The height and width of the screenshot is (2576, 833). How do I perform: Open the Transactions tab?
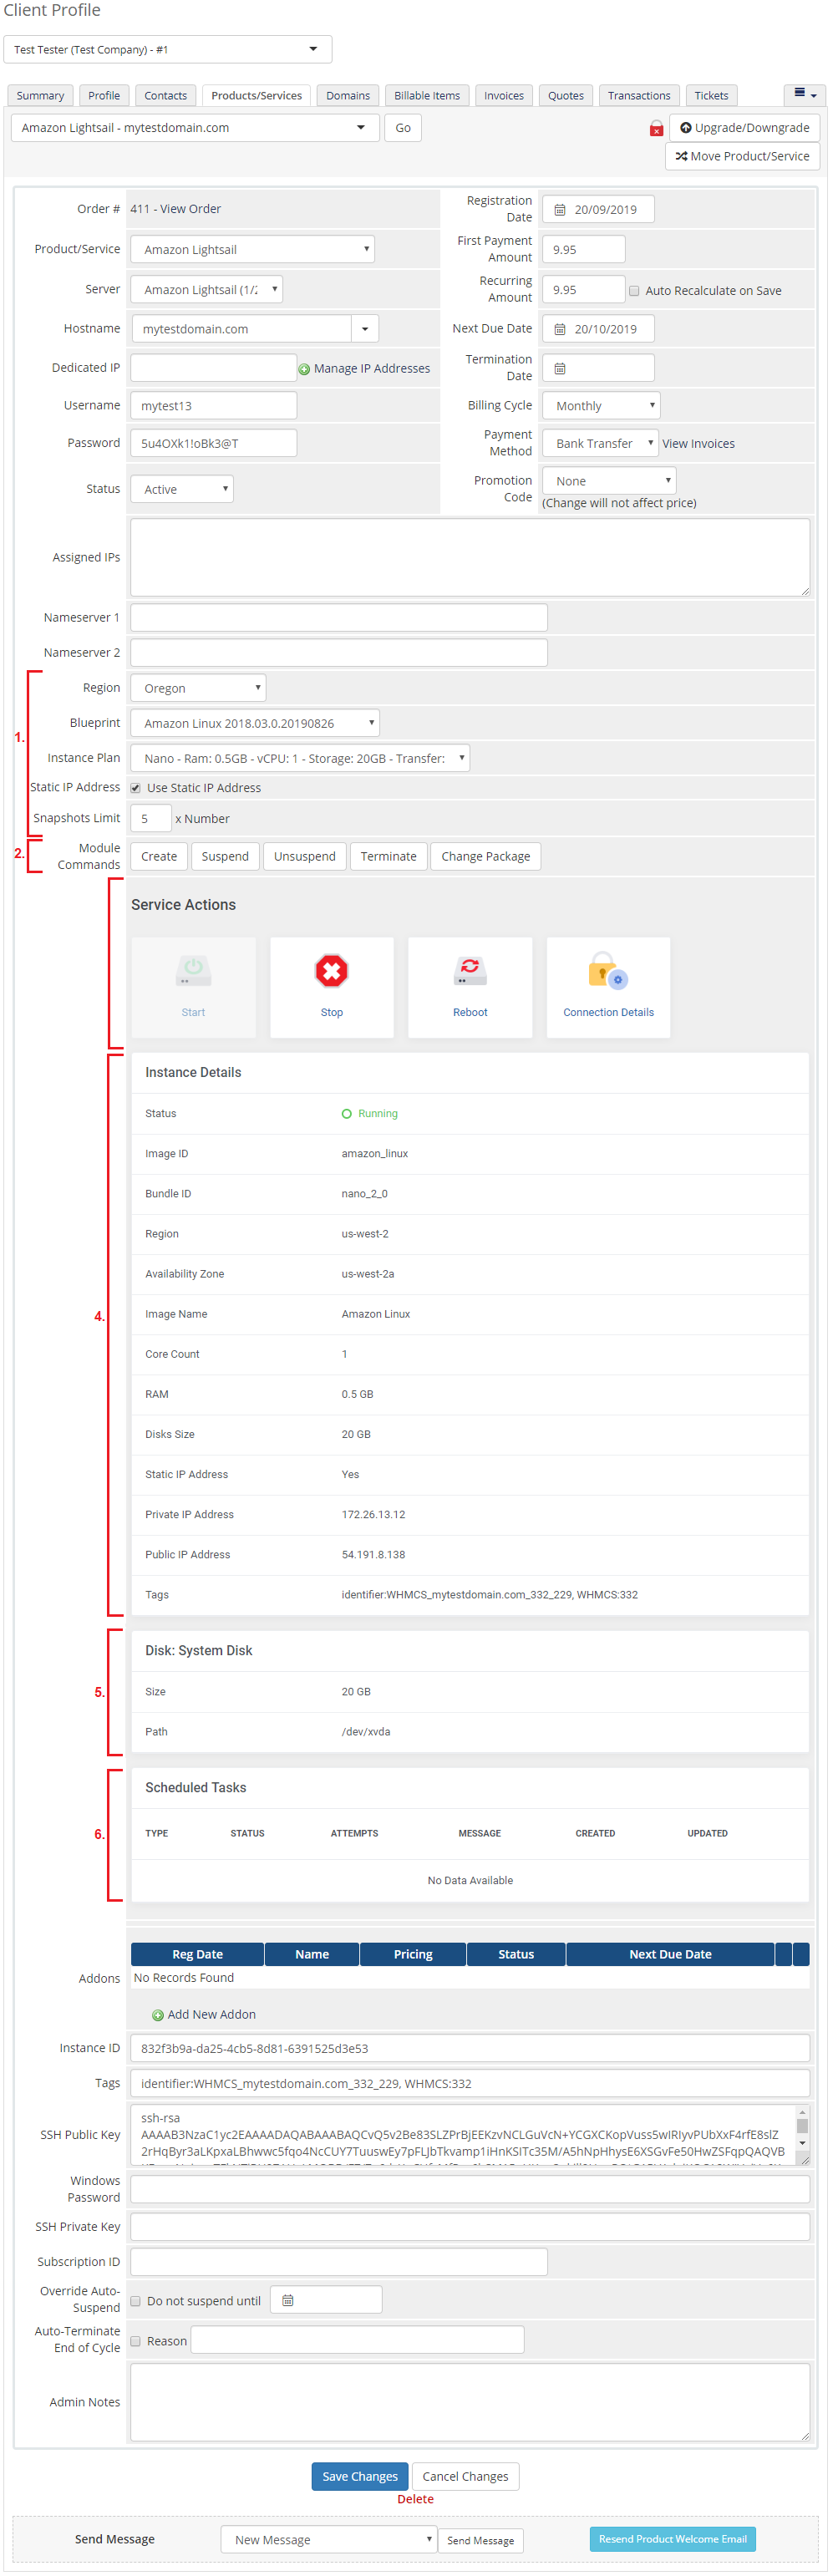pos(639,95)
